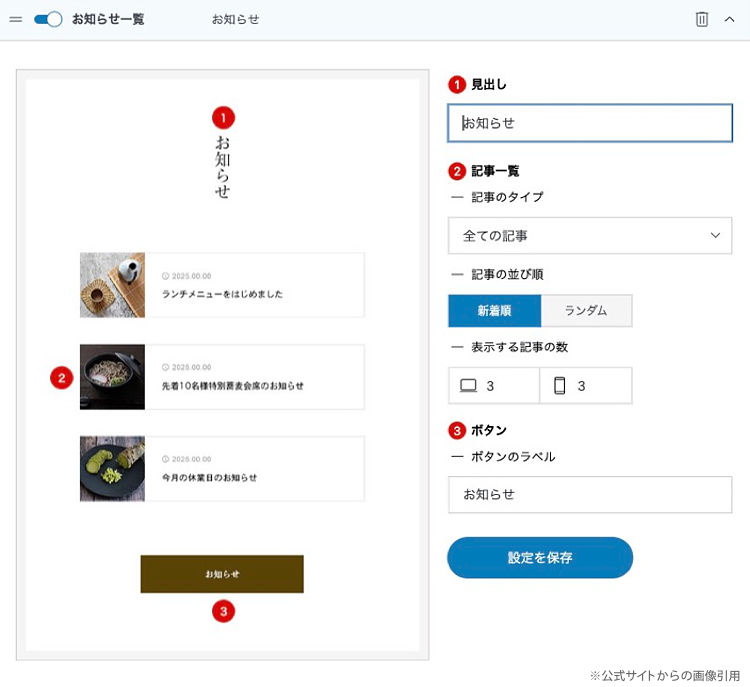Image resolution: width=750 pixels, height=687 pixels.
Task: Select 新着順 sort order
Action: (494, 311)
